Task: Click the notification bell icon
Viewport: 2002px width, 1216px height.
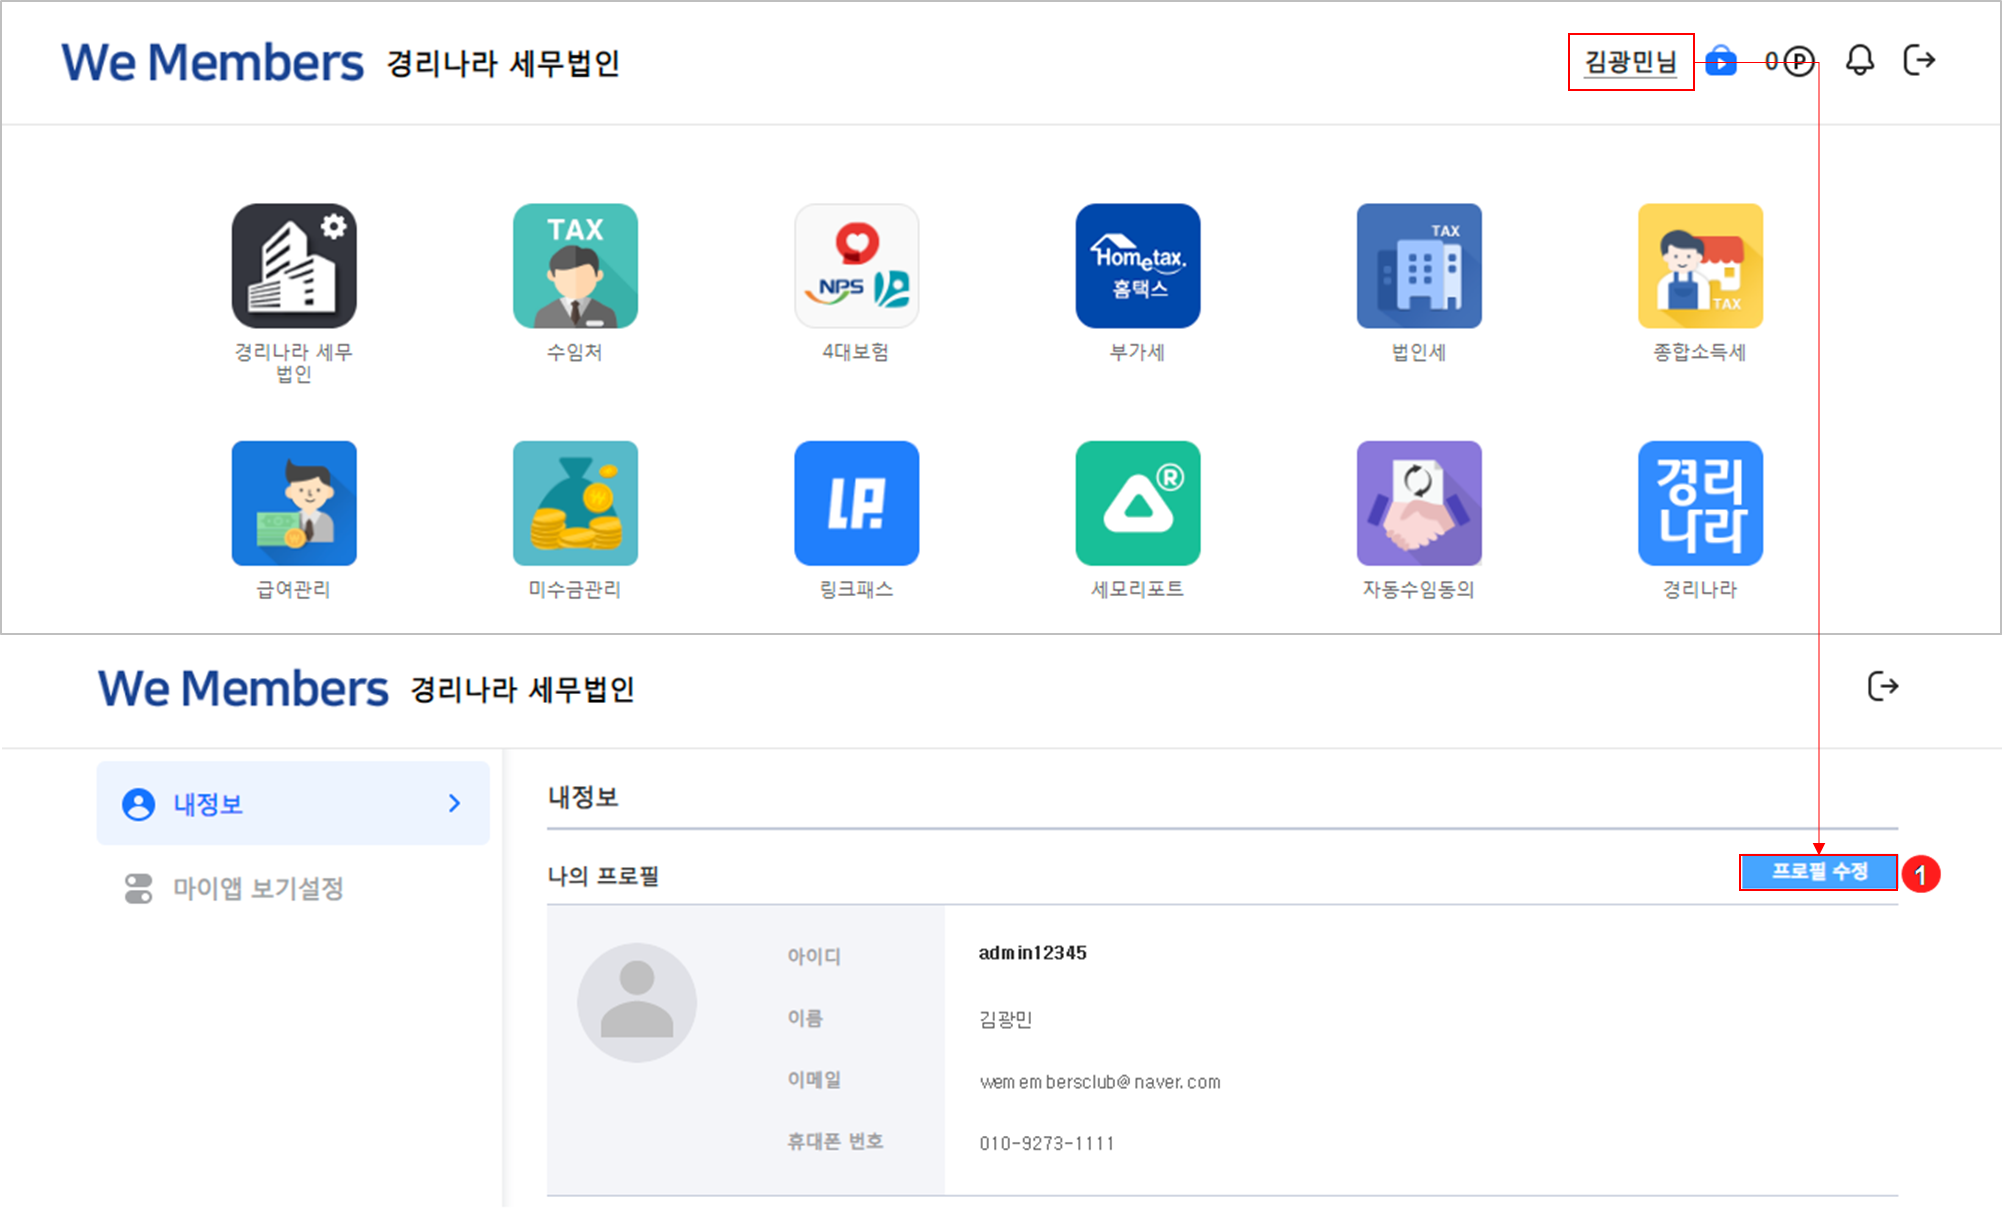Action: [1859, 61]
